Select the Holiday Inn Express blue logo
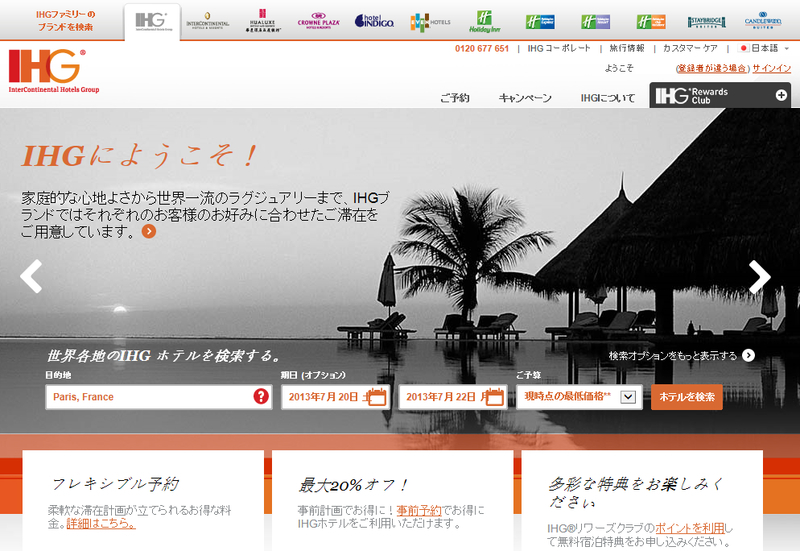This screenshot has height=551, width=800. coord(540,22)
